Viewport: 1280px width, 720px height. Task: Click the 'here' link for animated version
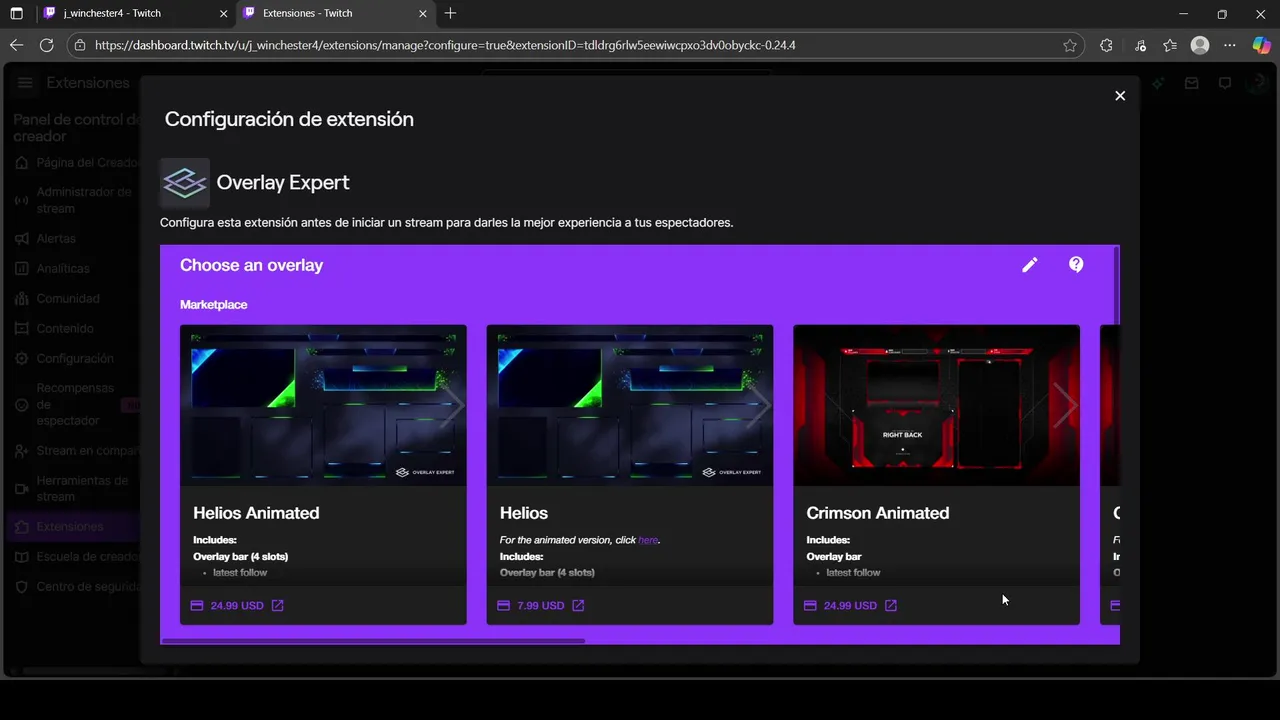coord(648,540)
